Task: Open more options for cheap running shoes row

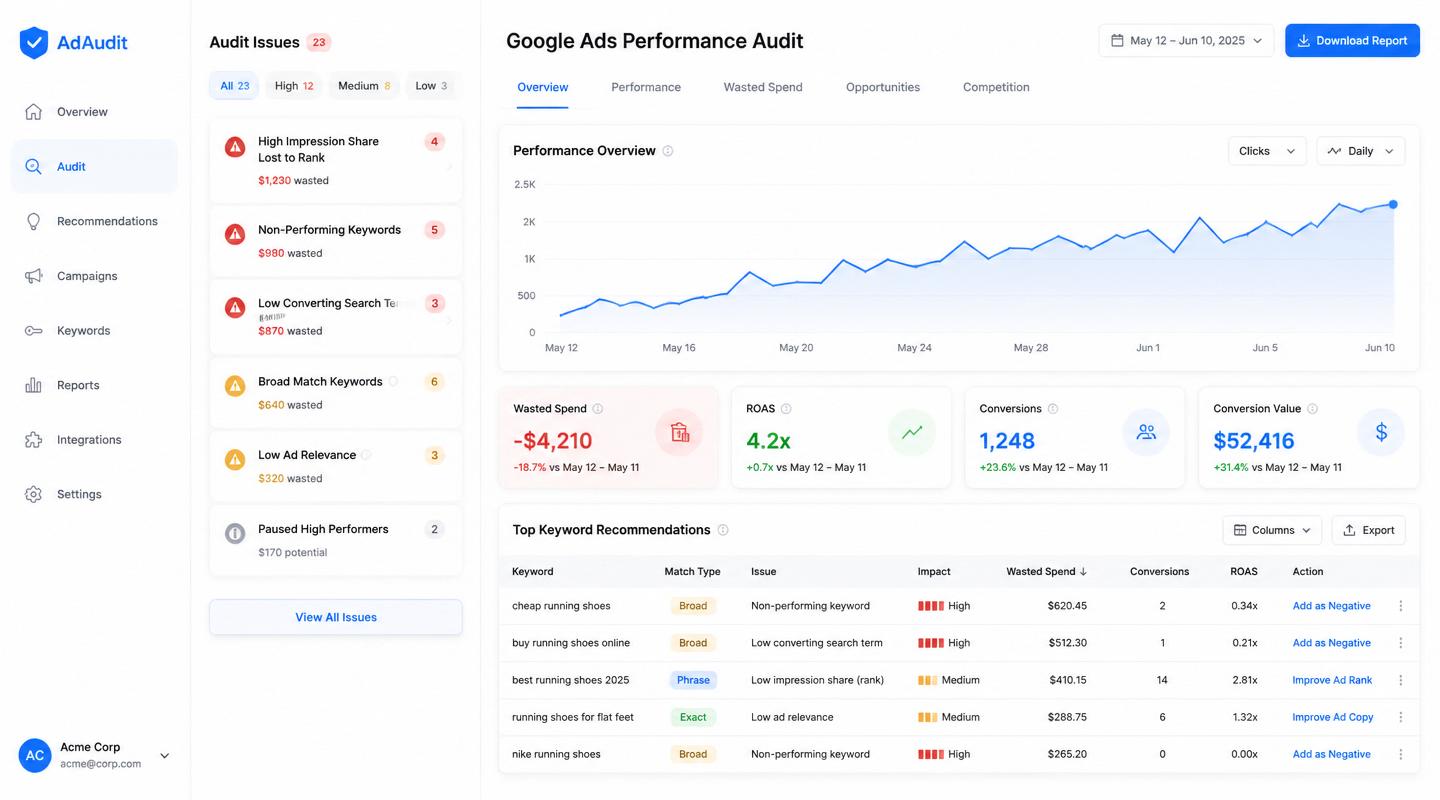Action: (x=1400, y=606)
